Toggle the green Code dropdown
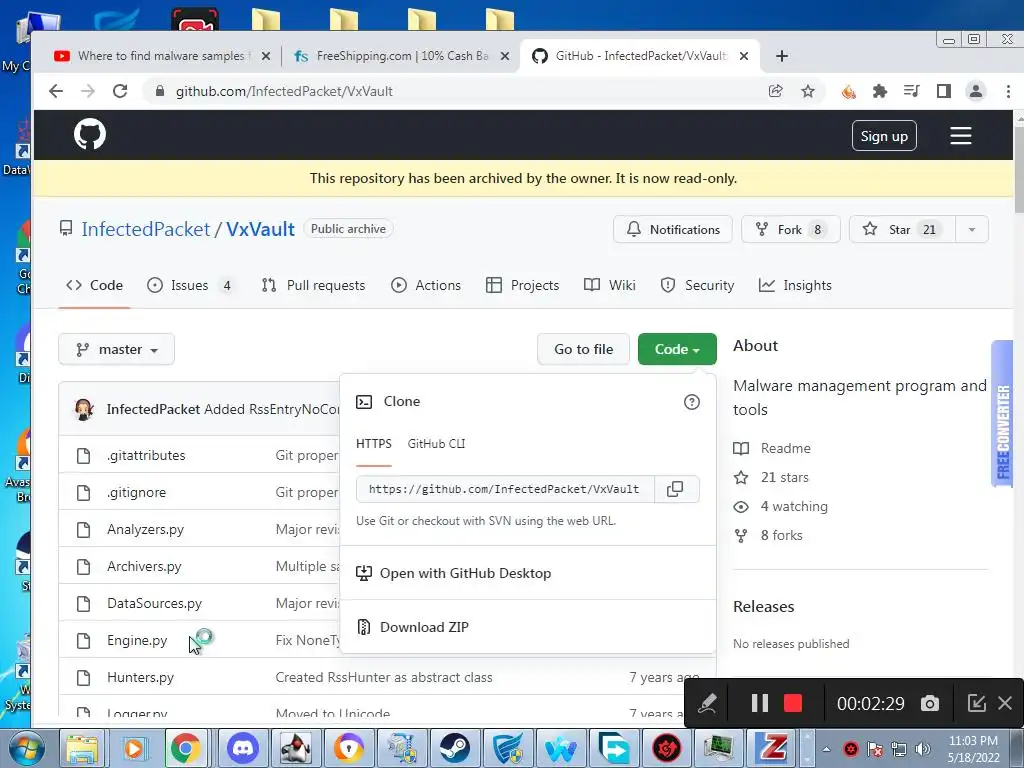 coord(677,349)
